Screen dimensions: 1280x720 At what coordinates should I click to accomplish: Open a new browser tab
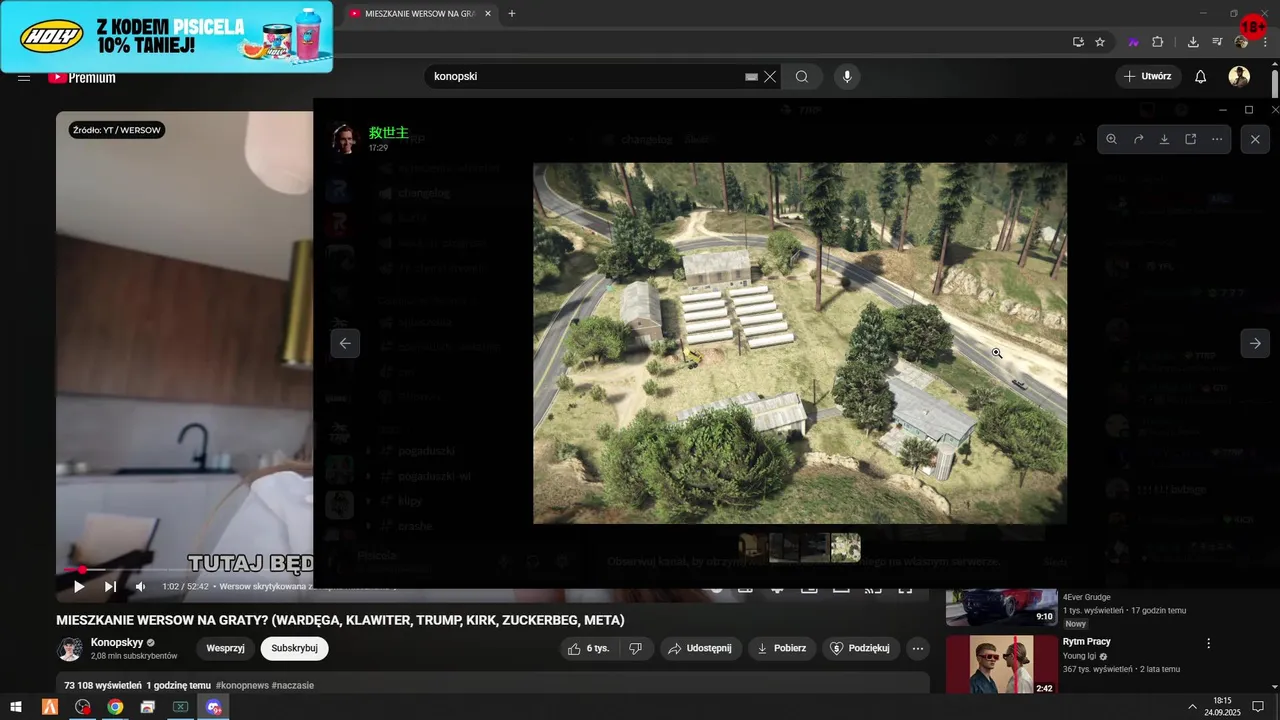(512, 14)
